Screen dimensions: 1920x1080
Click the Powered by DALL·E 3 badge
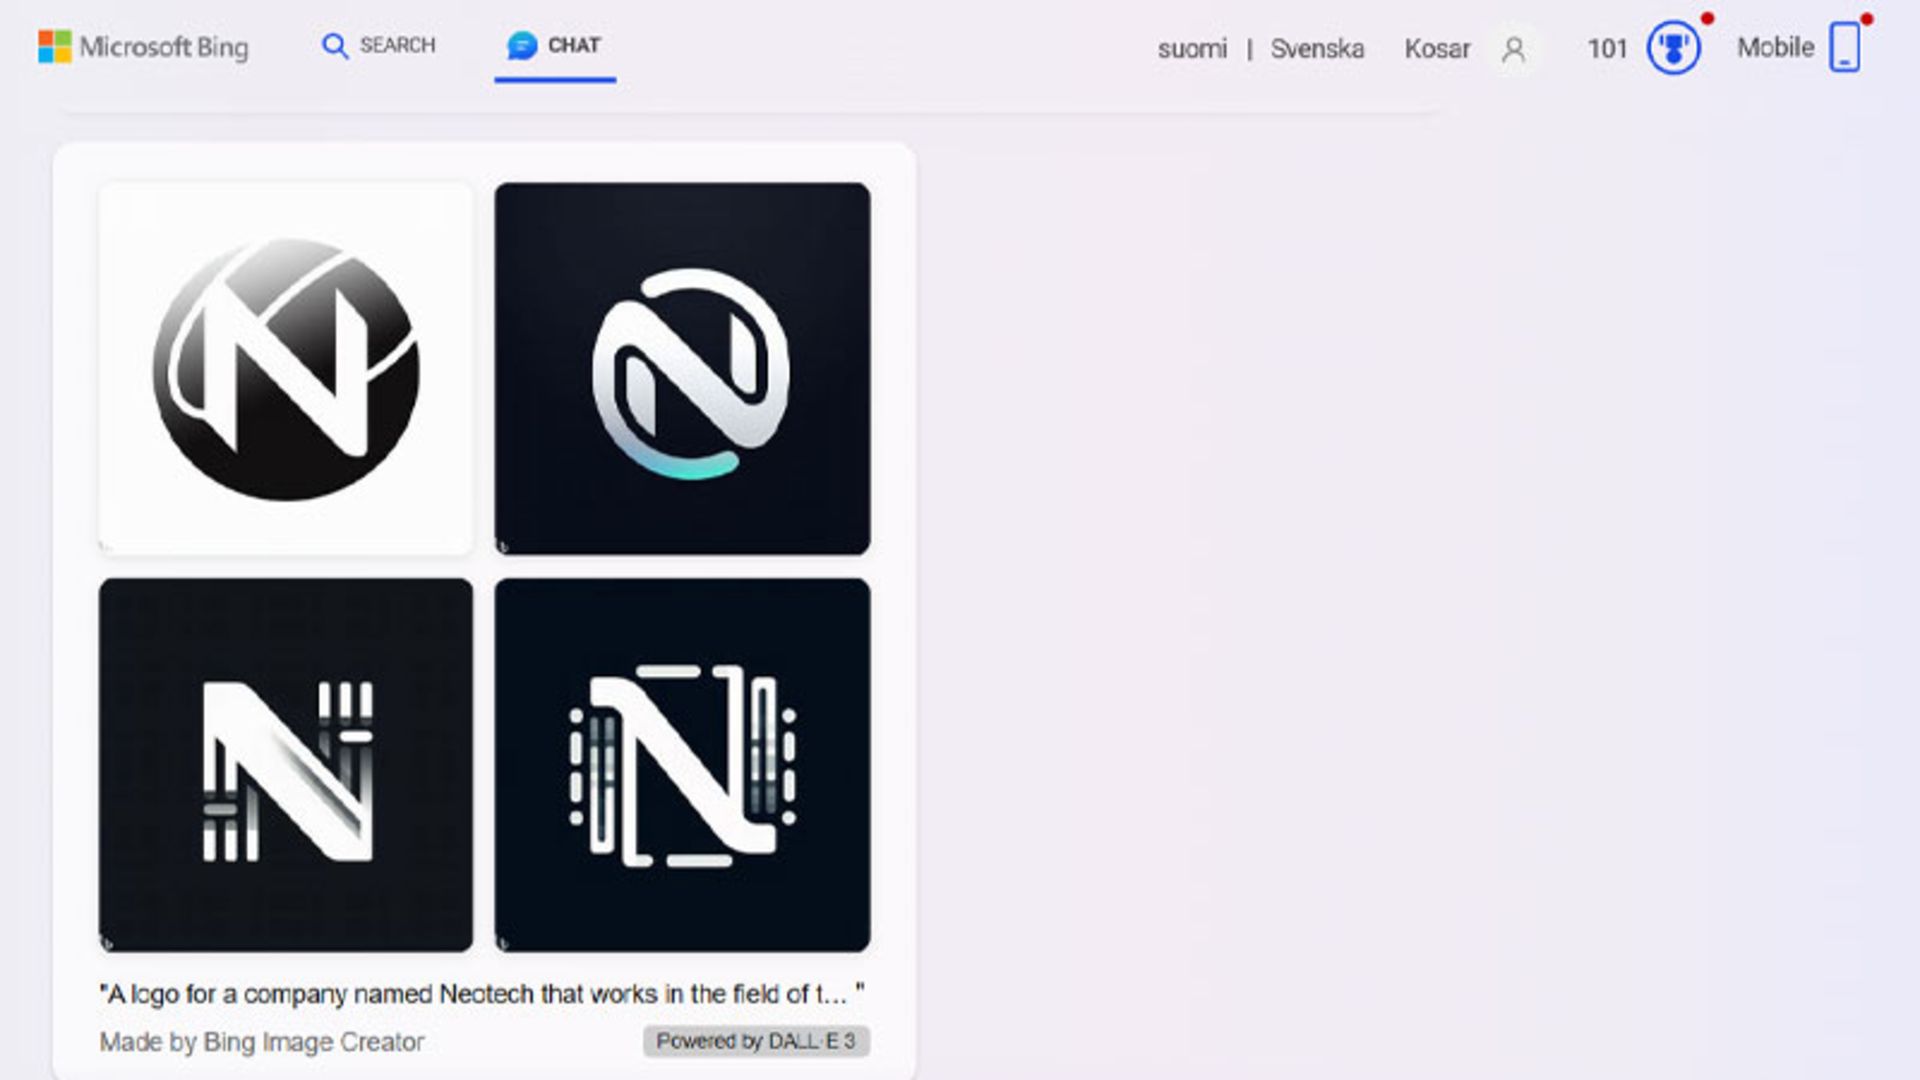(756, 1041)
